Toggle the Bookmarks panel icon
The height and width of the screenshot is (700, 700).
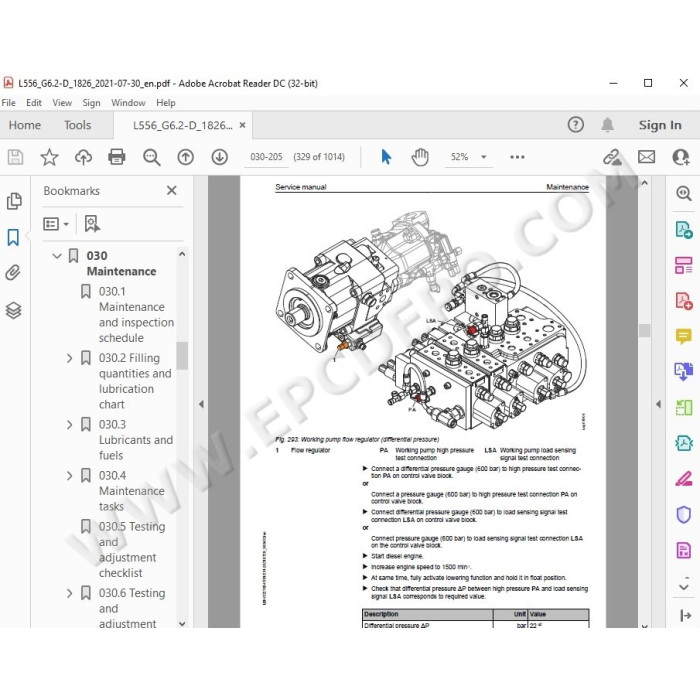(13, 237)
